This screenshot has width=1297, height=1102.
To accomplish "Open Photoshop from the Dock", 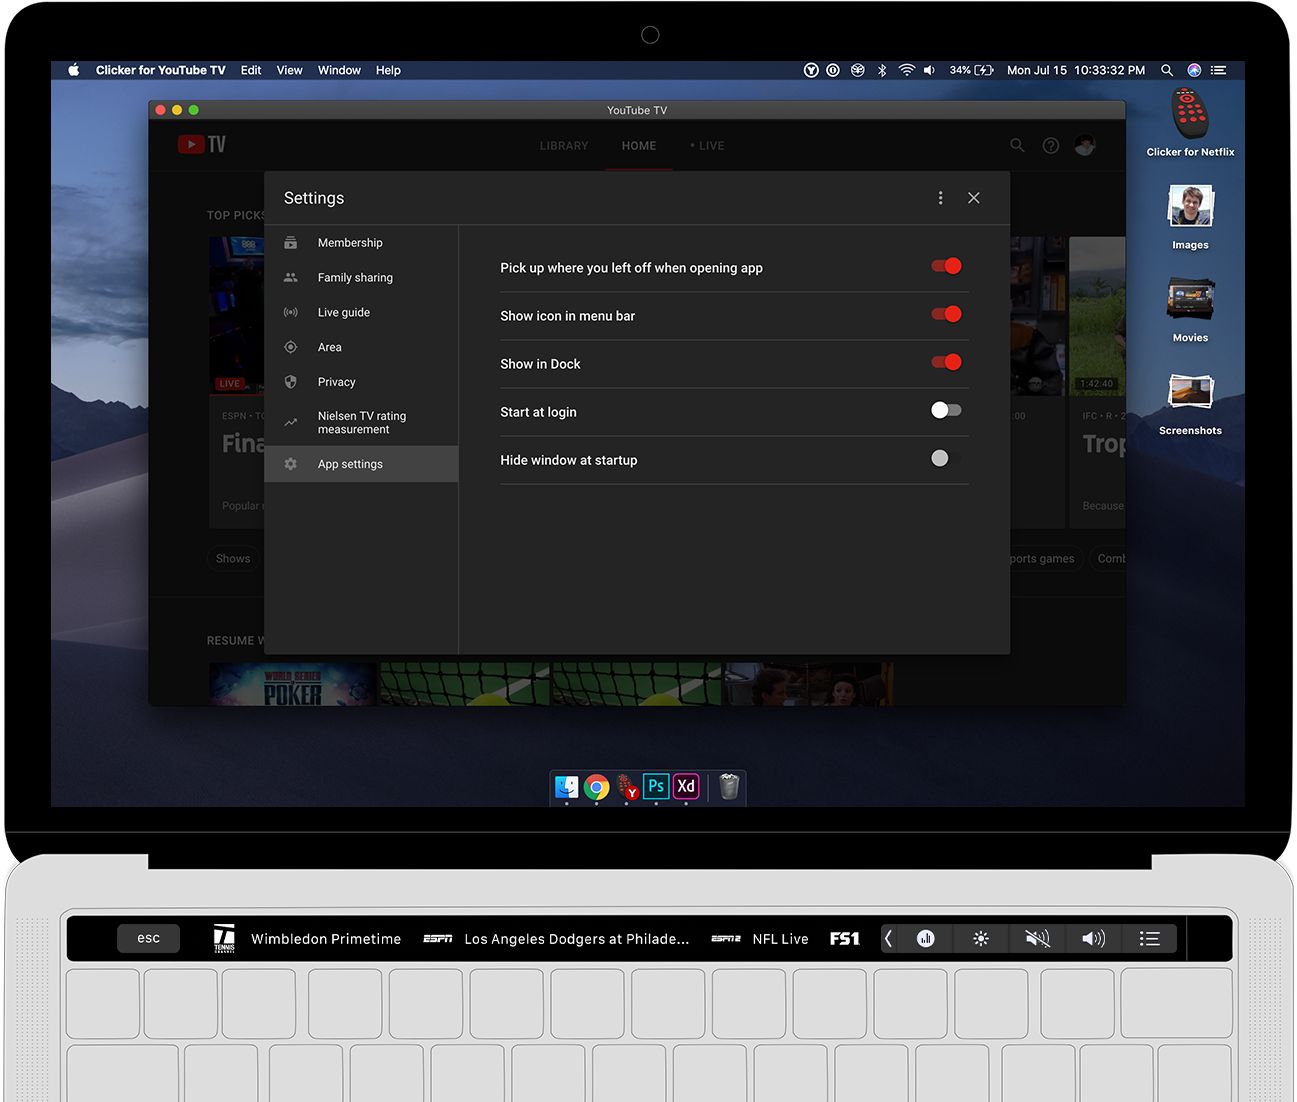I will [x=656, y=787].
